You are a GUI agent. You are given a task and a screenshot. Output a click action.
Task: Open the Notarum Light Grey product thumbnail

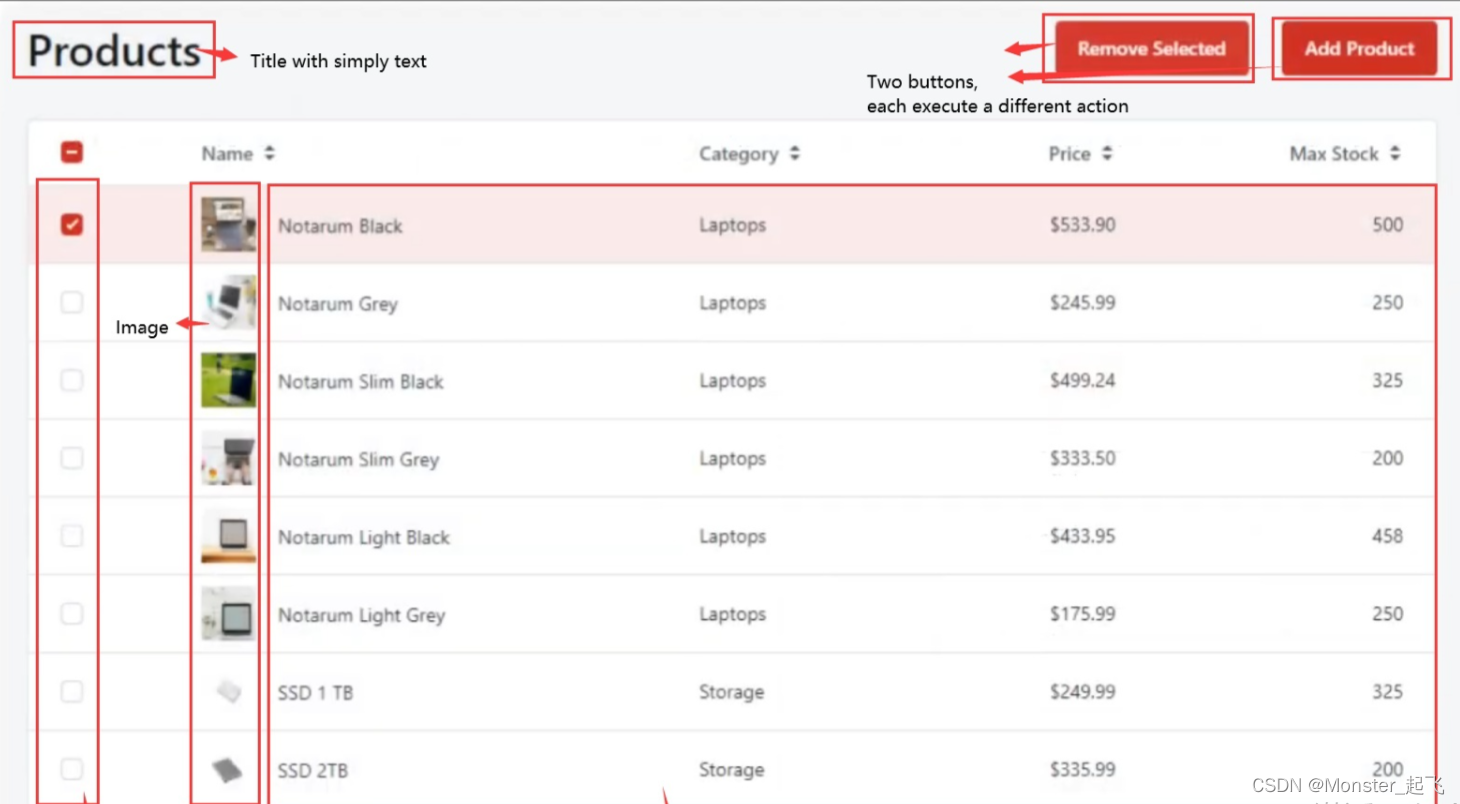[228, 613]
